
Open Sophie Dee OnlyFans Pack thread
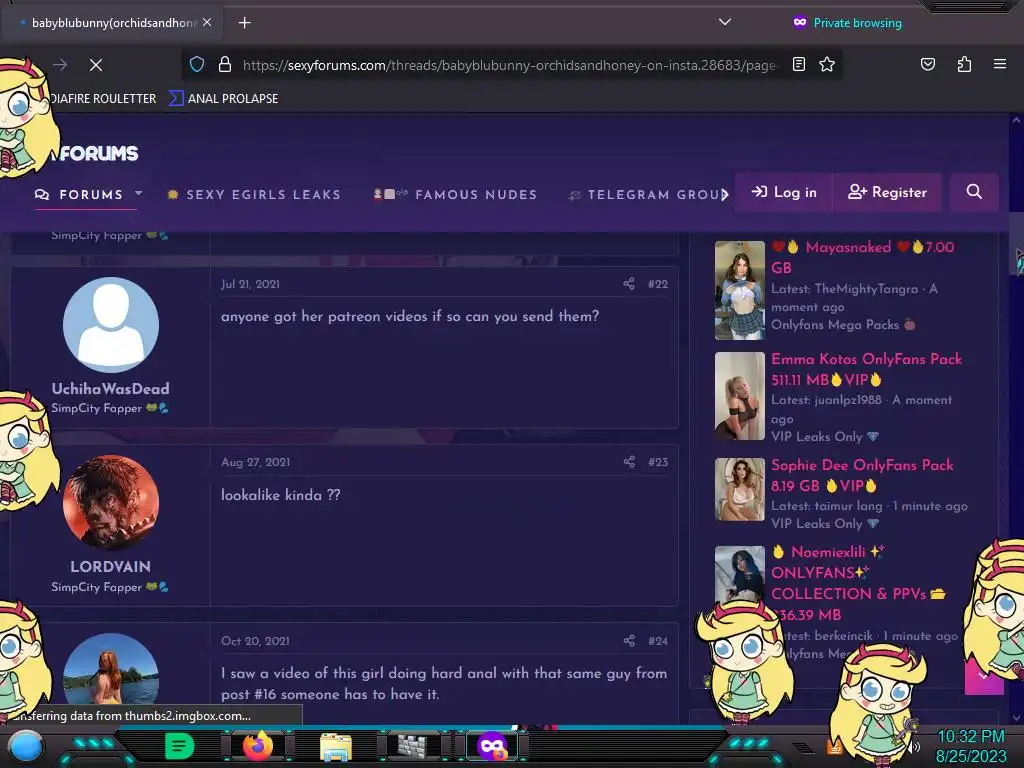[x=862, y=475]
